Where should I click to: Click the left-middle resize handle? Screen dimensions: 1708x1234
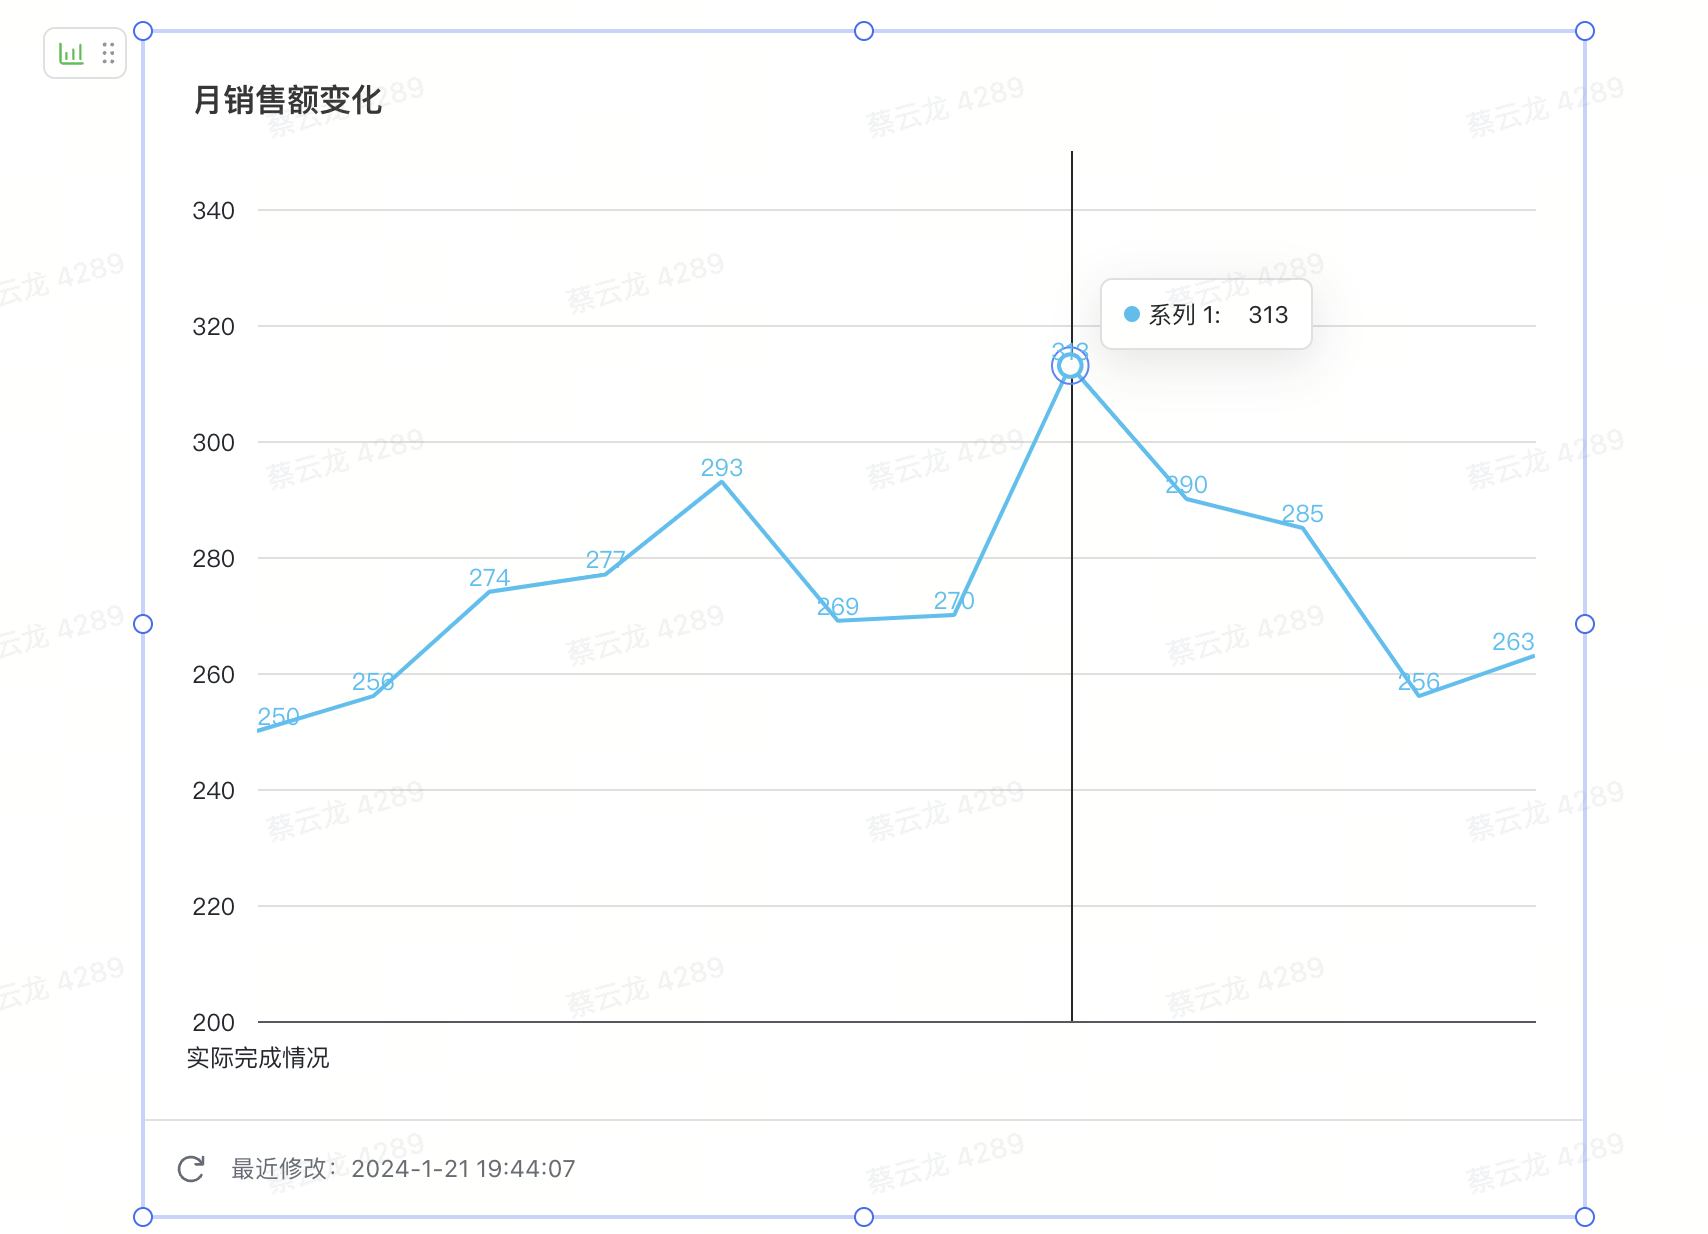tap(143, 624)
